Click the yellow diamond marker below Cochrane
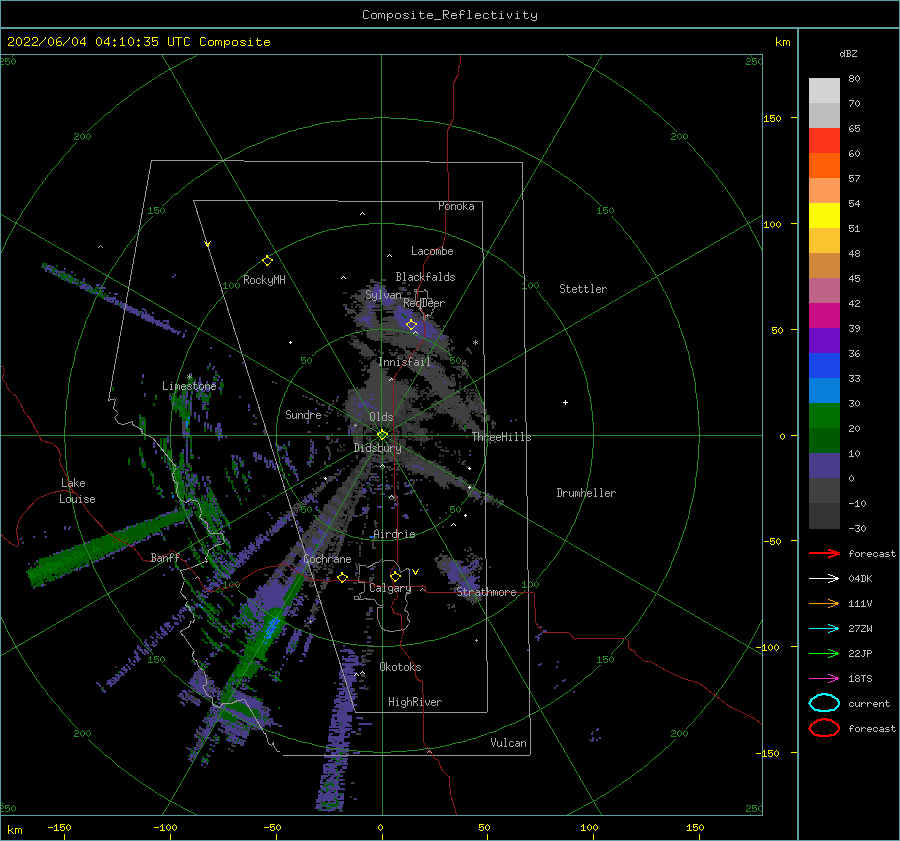The height and width of the screenshot is (841, 900). pyautogui.click(x=342, y=577)
